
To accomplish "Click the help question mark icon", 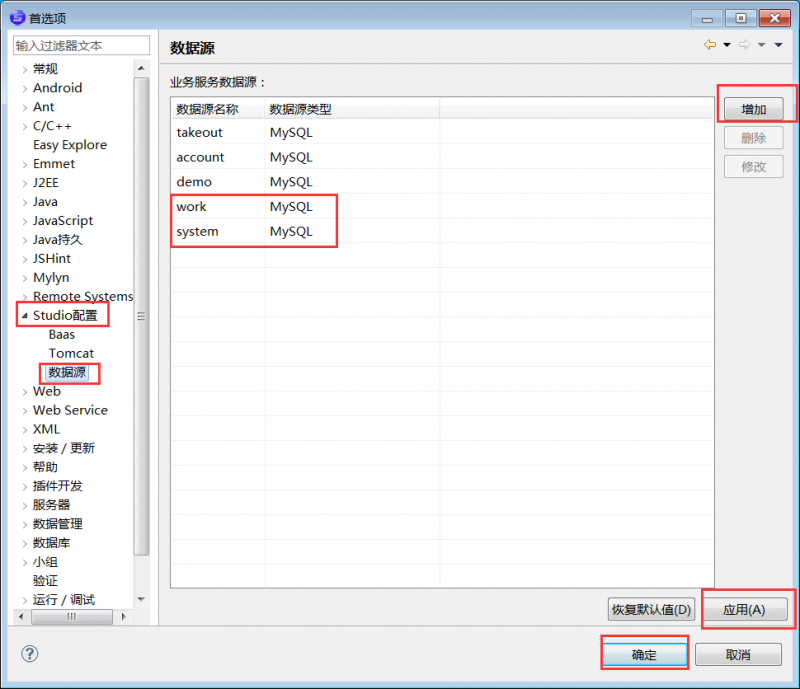I will 30,653.
